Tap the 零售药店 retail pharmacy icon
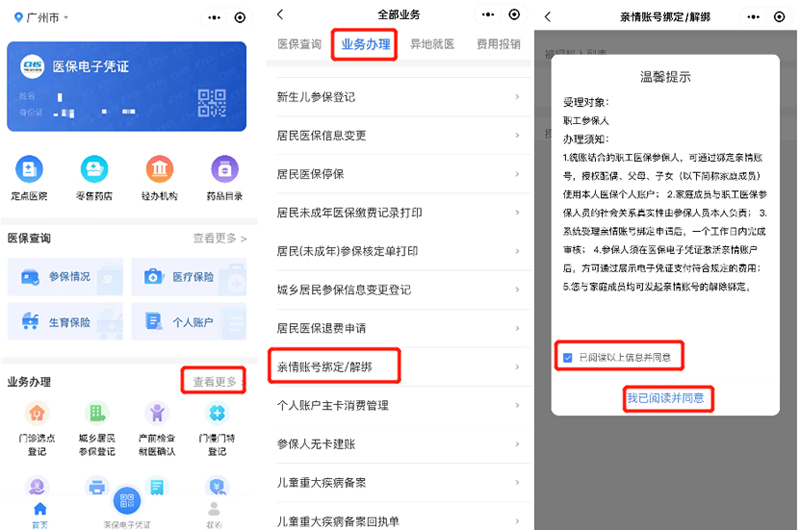 (94, 170)
